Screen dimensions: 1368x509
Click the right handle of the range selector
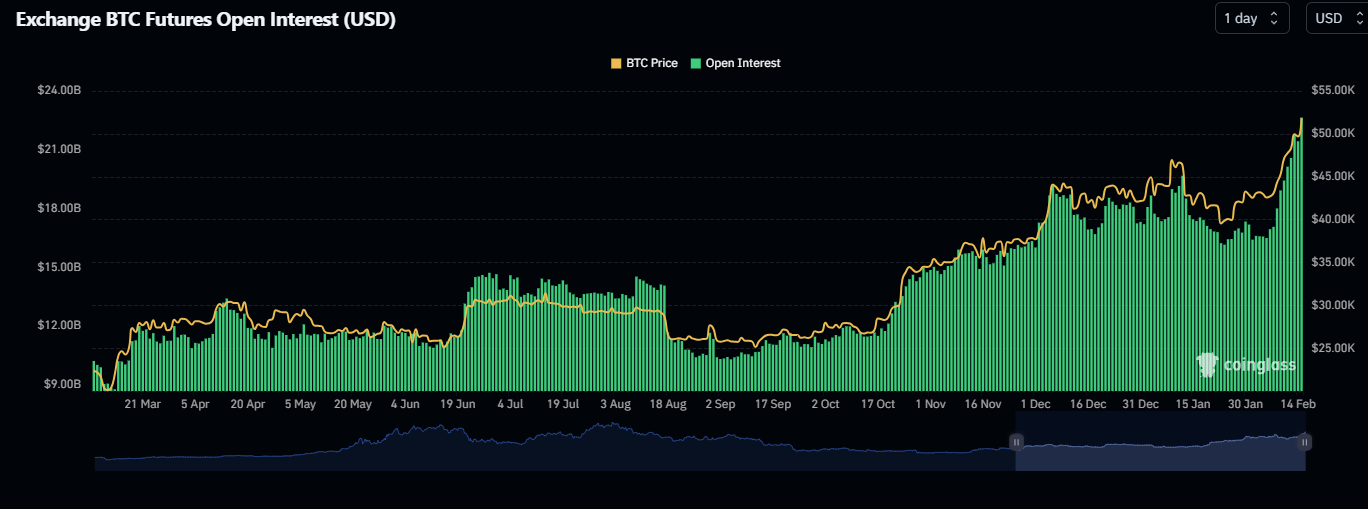(1305, 442)
